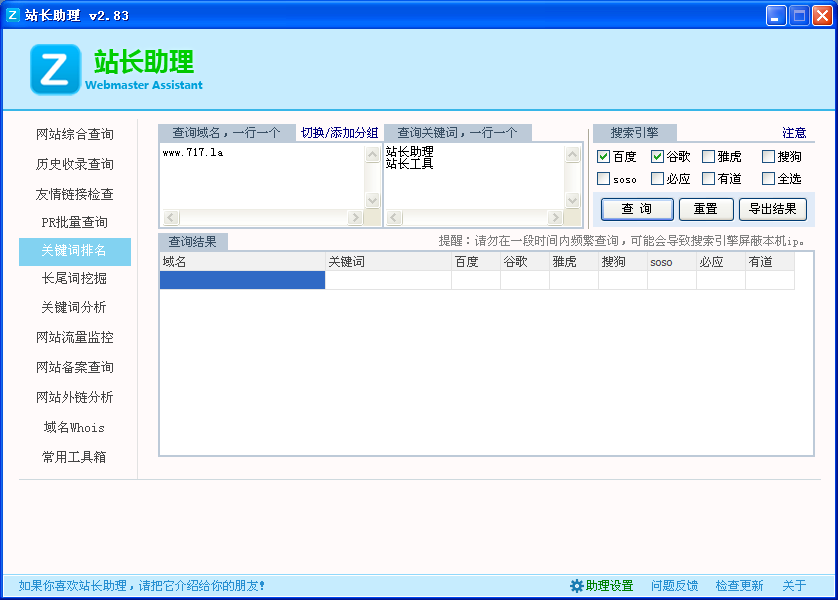Open 域名Whois in the sidebar

[x=75, y=427]
